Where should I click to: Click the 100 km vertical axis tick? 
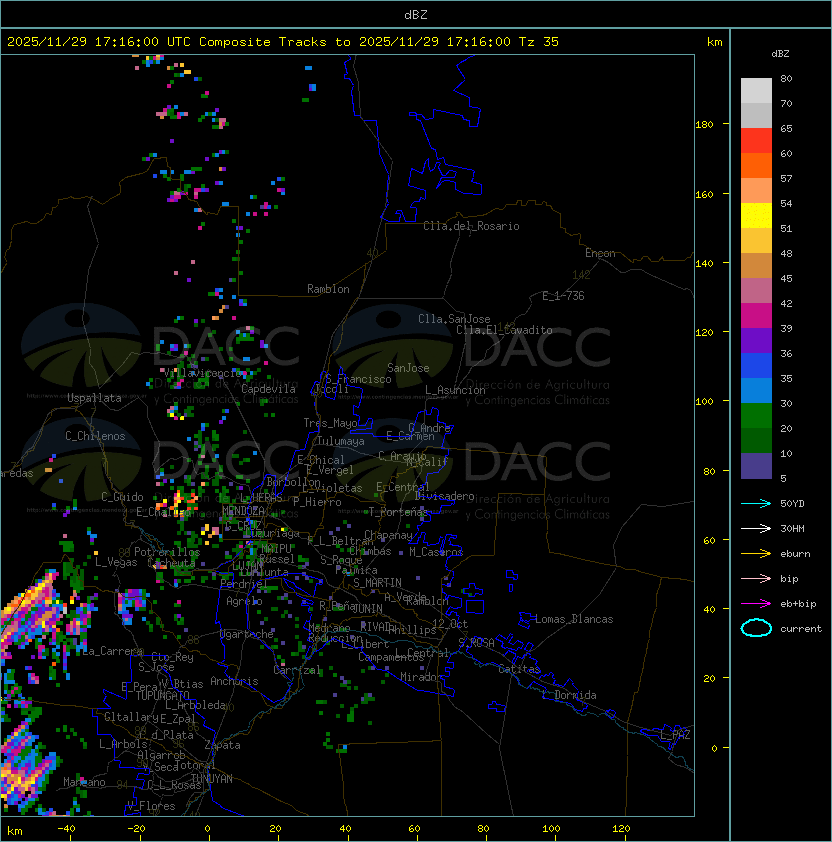(704, 401)
